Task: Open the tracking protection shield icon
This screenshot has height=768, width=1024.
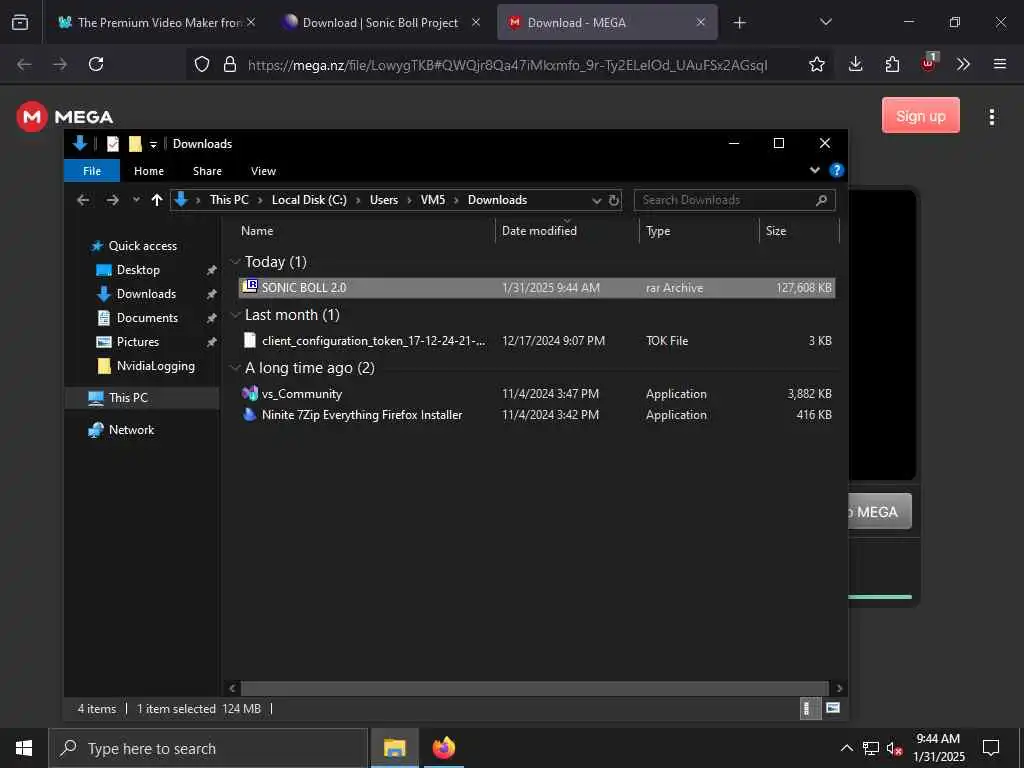Action: 202,64
